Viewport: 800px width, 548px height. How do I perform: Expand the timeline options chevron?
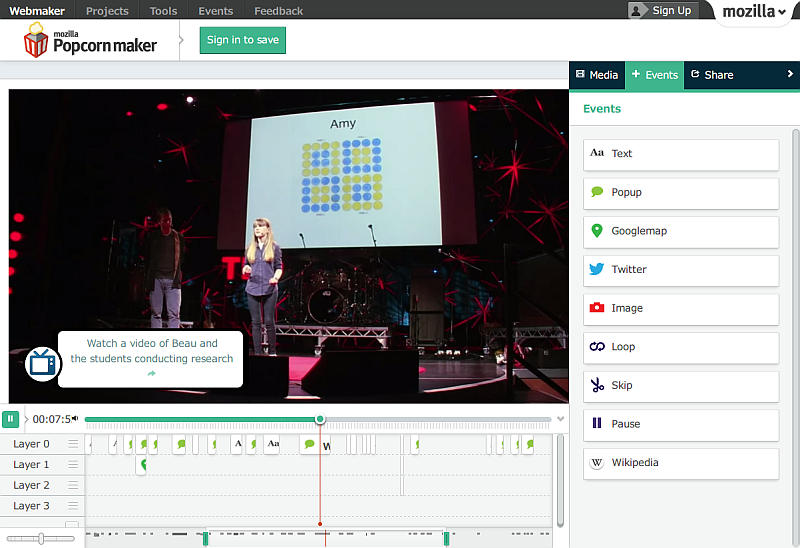(x=561, y=419)
